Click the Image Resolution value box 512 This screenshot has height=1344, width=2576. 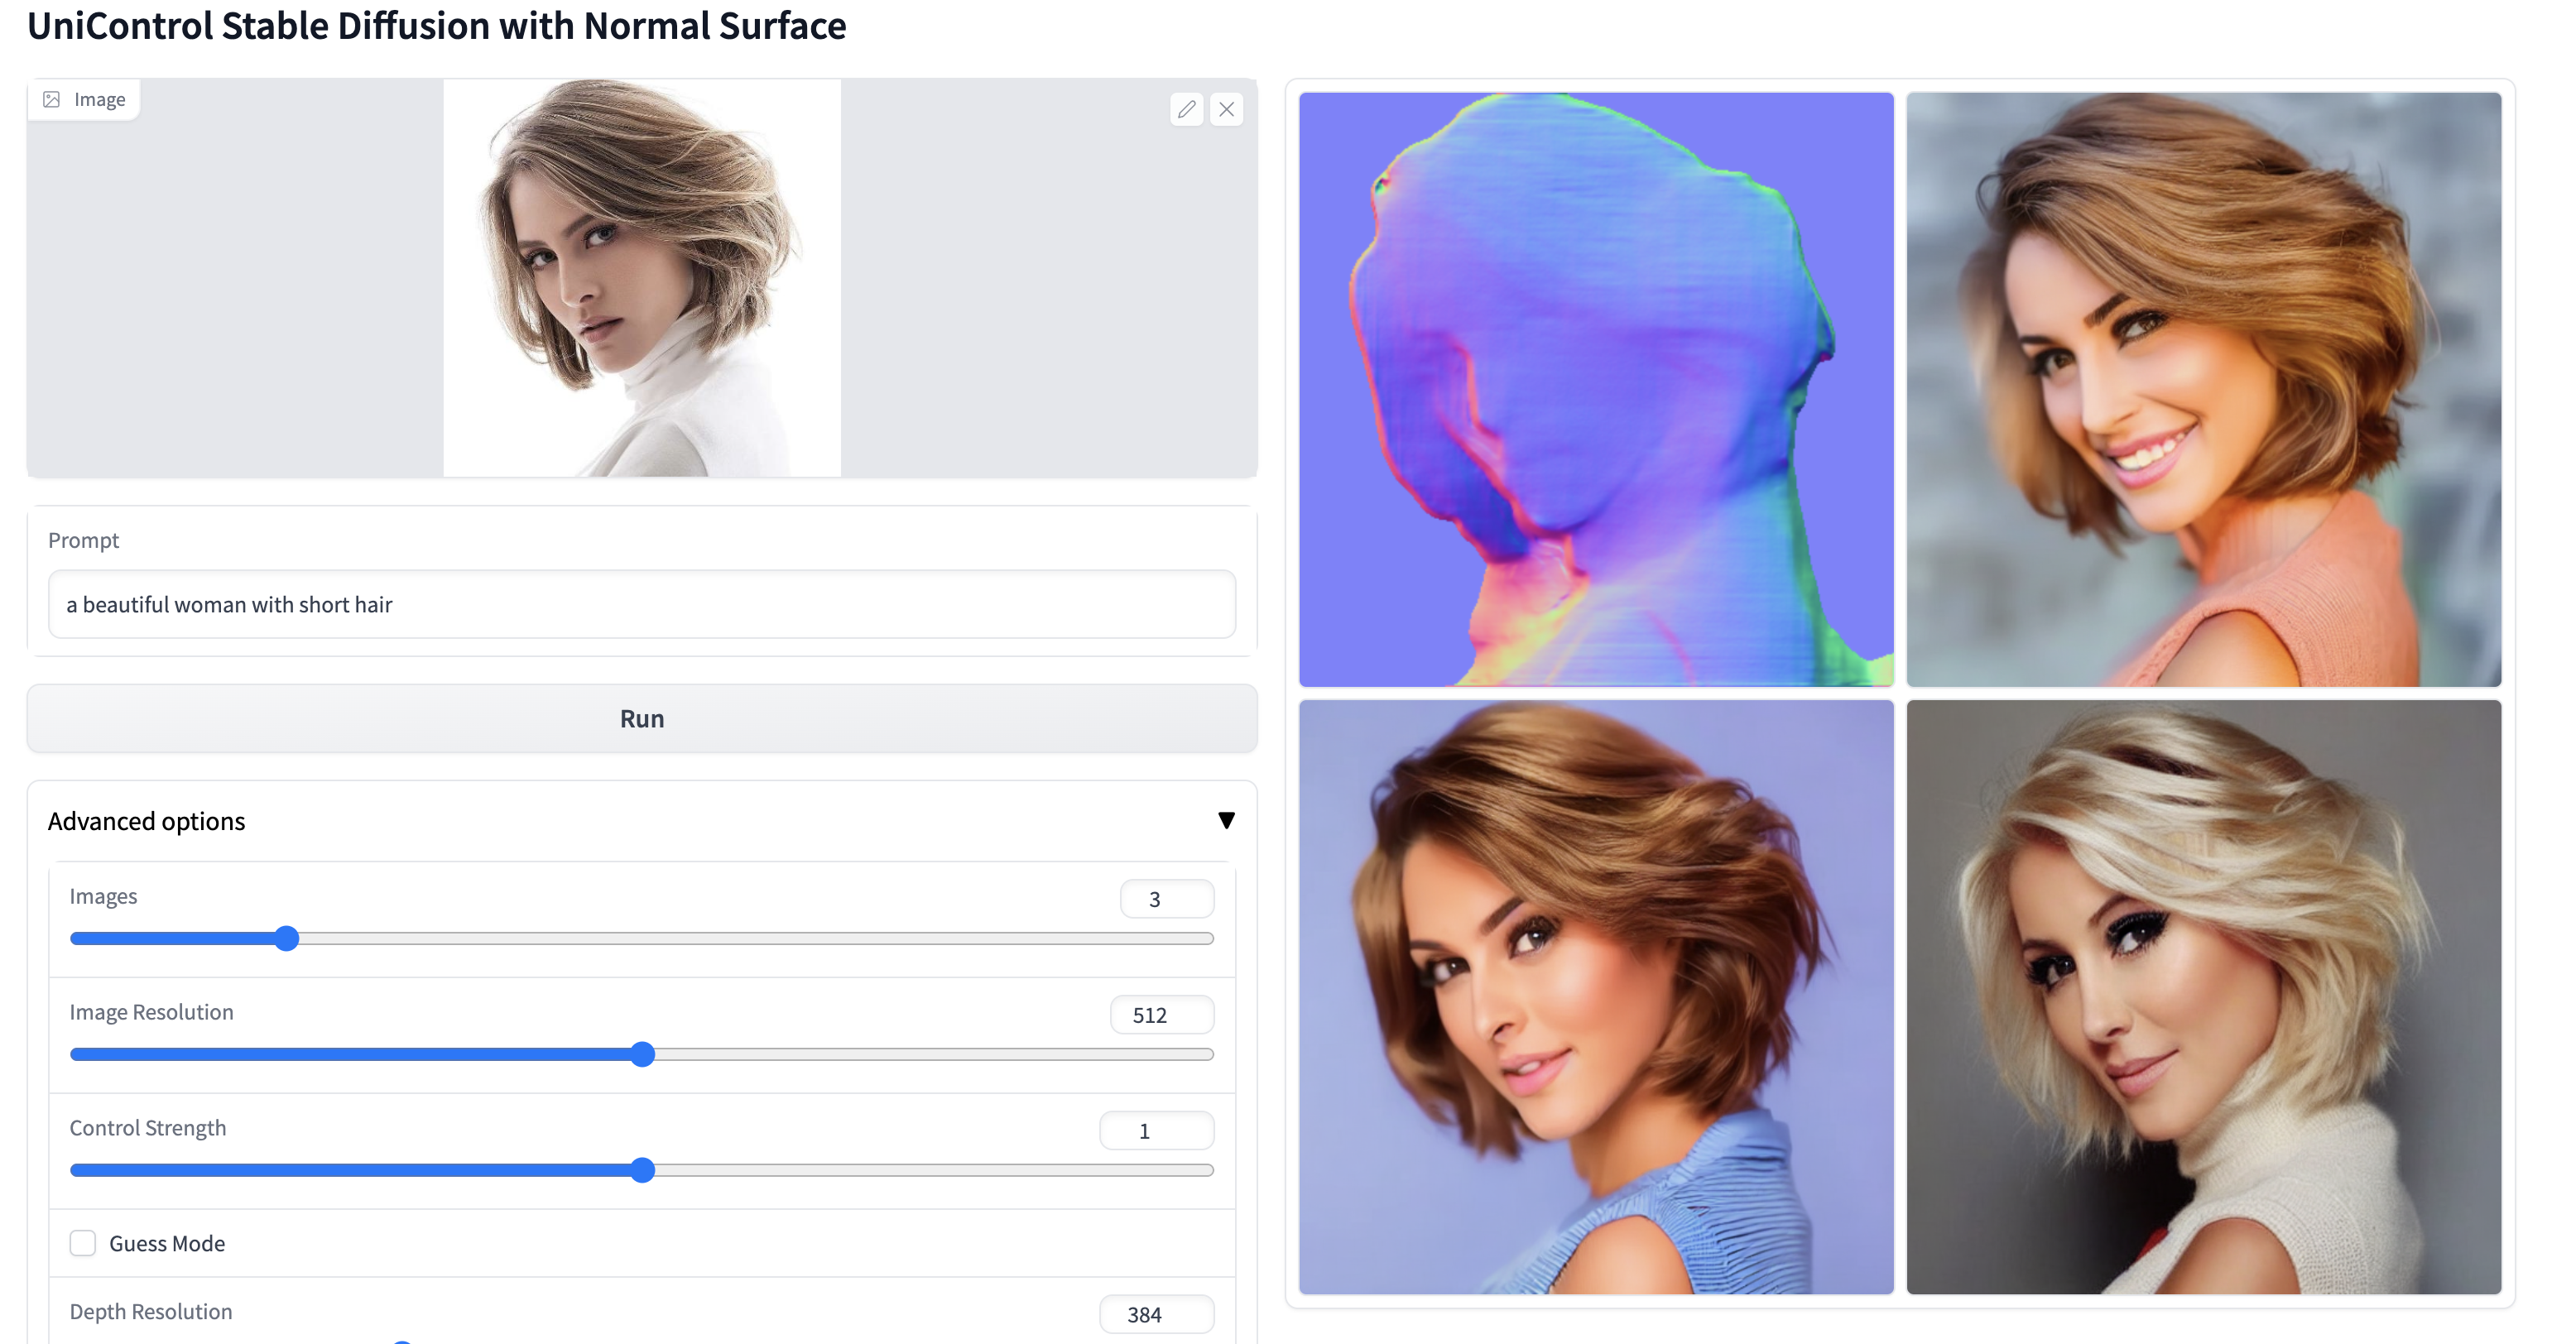[x=1161, y=1015]
